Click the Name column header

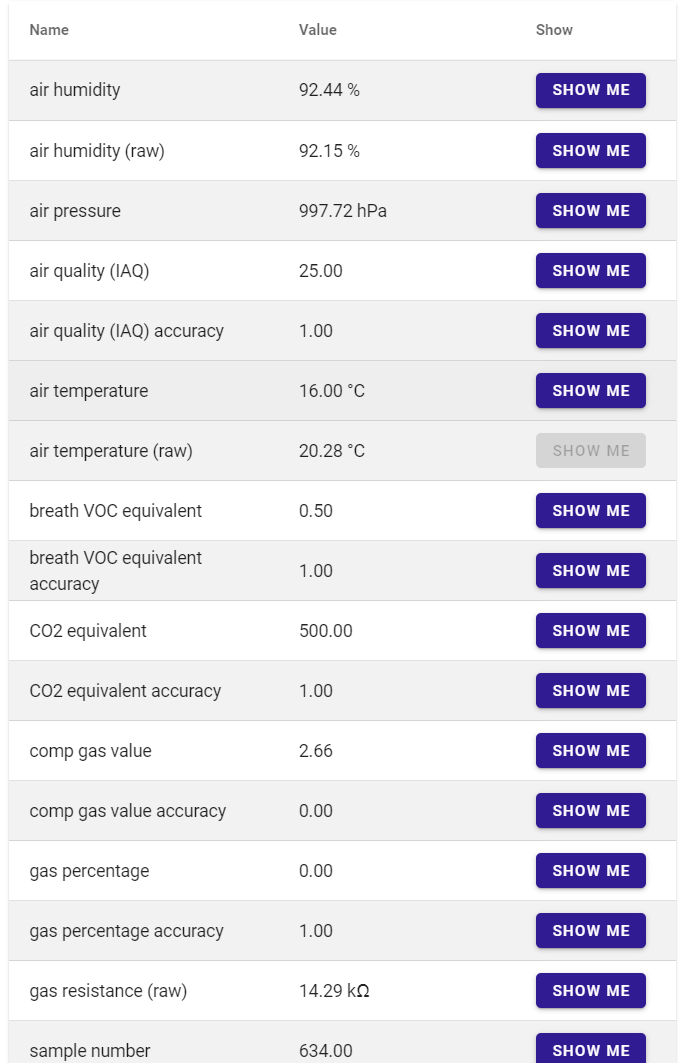point(49,30)
